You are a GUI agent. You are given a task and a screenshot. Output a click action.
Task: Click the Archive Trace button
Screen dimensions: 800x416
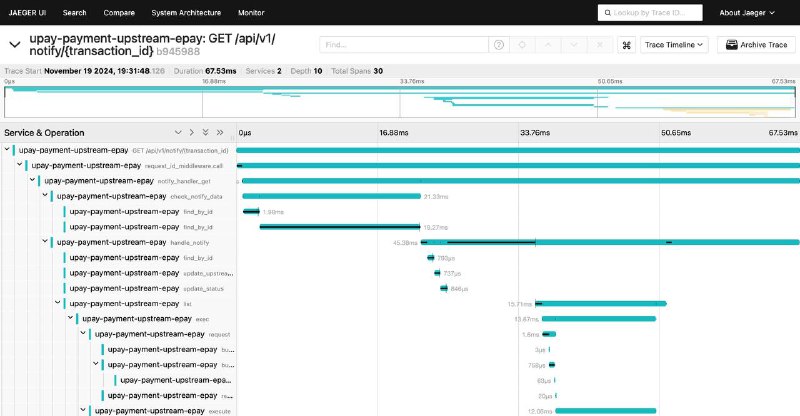tap(757, 45)
